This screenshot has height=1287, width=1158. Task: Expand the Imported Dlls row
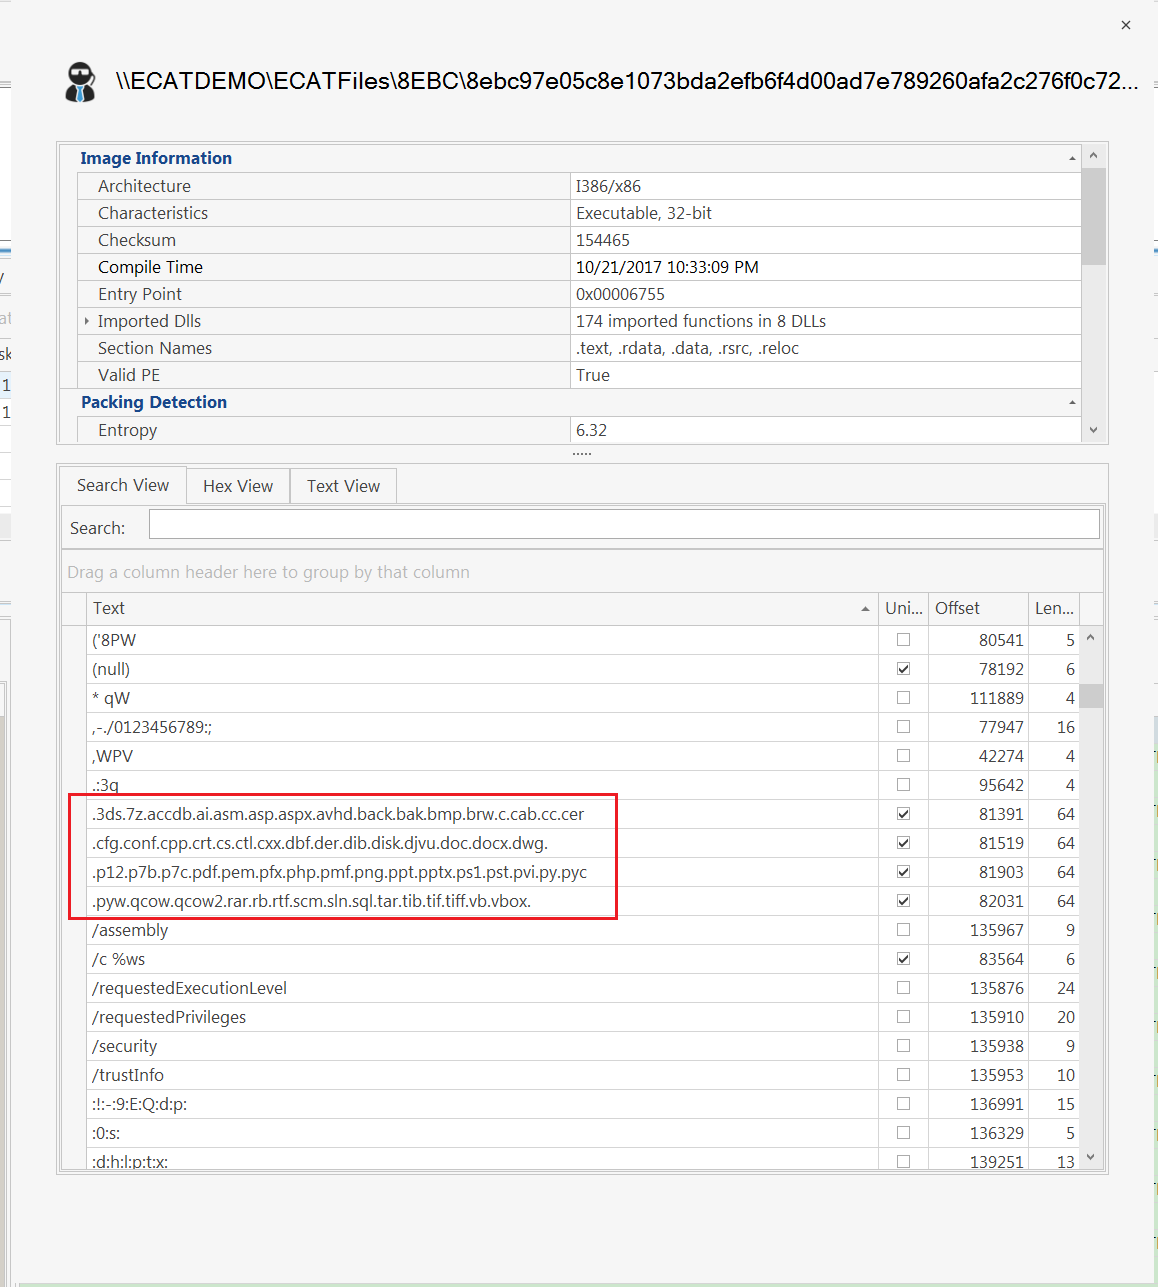click(x=87, y=321)
